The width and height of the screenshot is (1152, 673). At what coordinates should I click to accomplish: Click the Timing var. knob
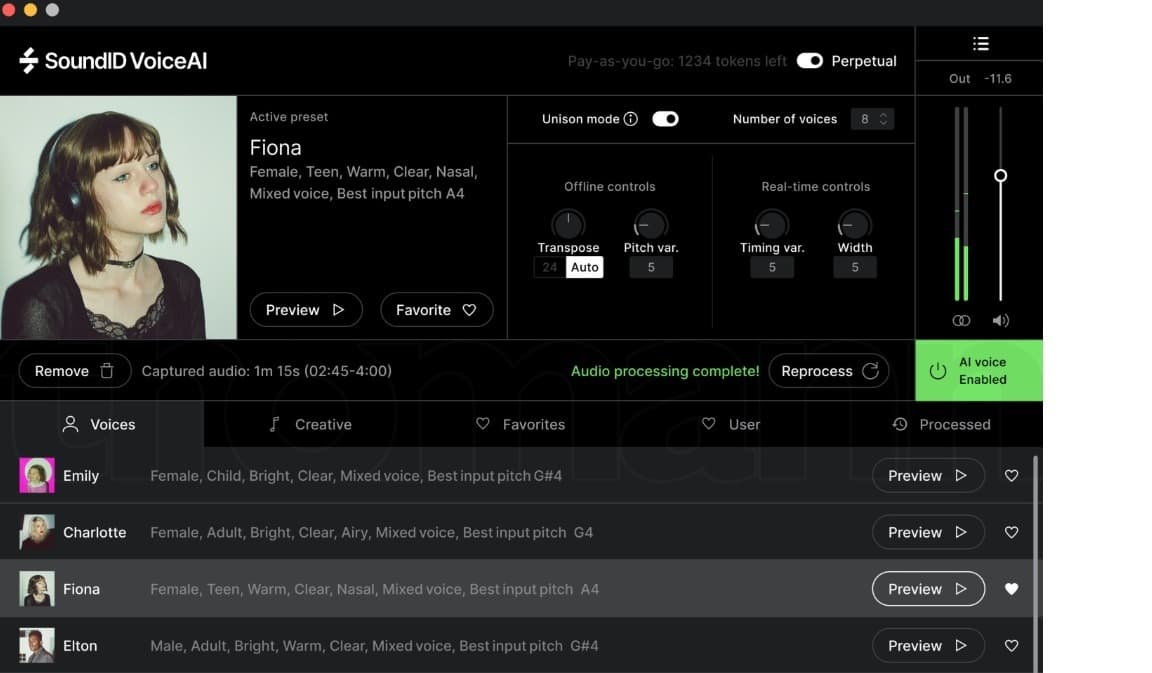point(771,224)
